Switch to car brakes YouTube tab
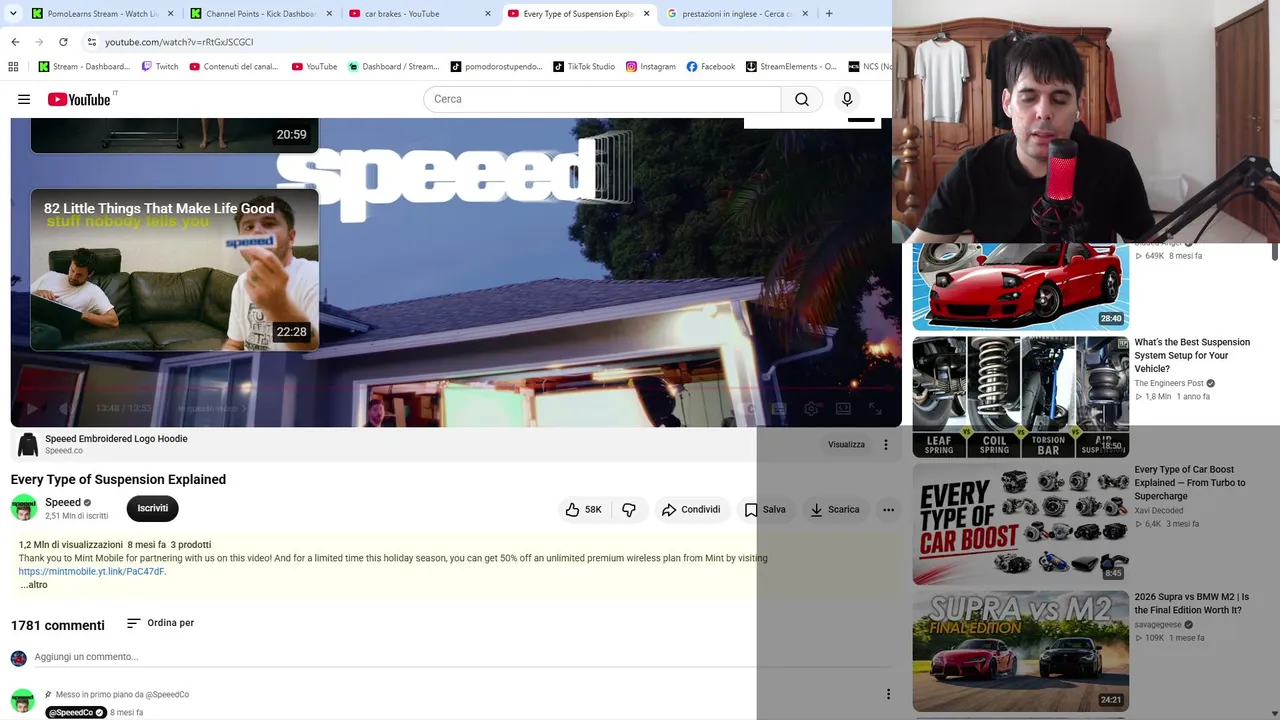Screen dimensions: 1280x720 click(419, 14)
